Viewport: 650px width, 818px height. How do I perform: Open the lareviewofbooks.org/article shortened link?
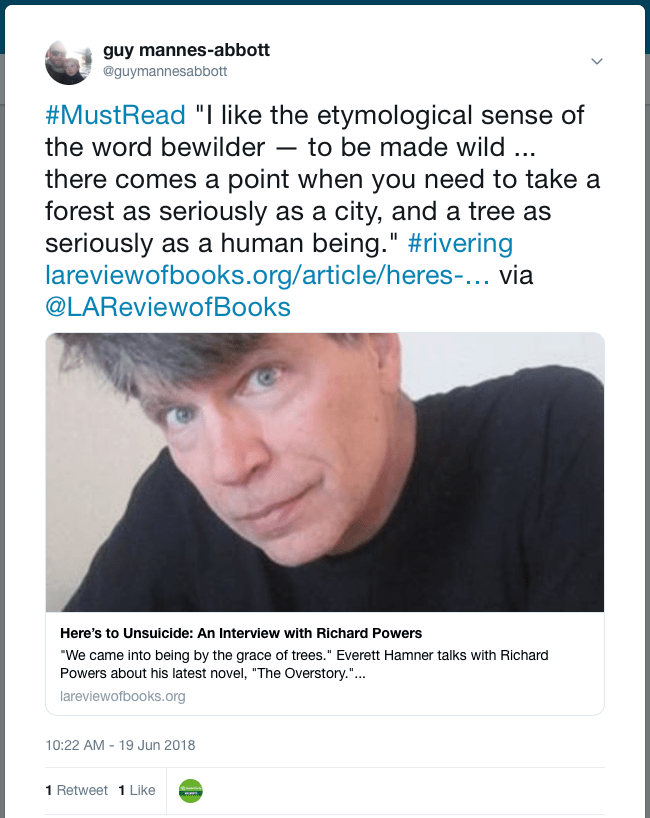267,274
